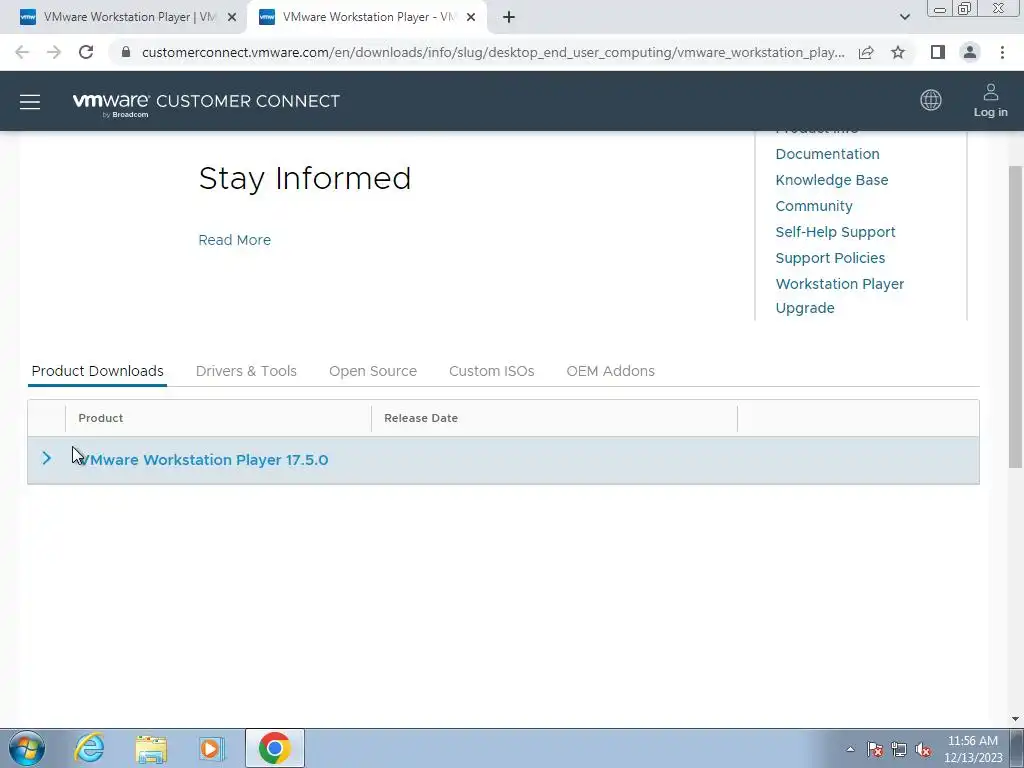The height and width of the screenshot is (768, 1024).
Task: Open the Knowledge Base link
Action: coord(832,180)
